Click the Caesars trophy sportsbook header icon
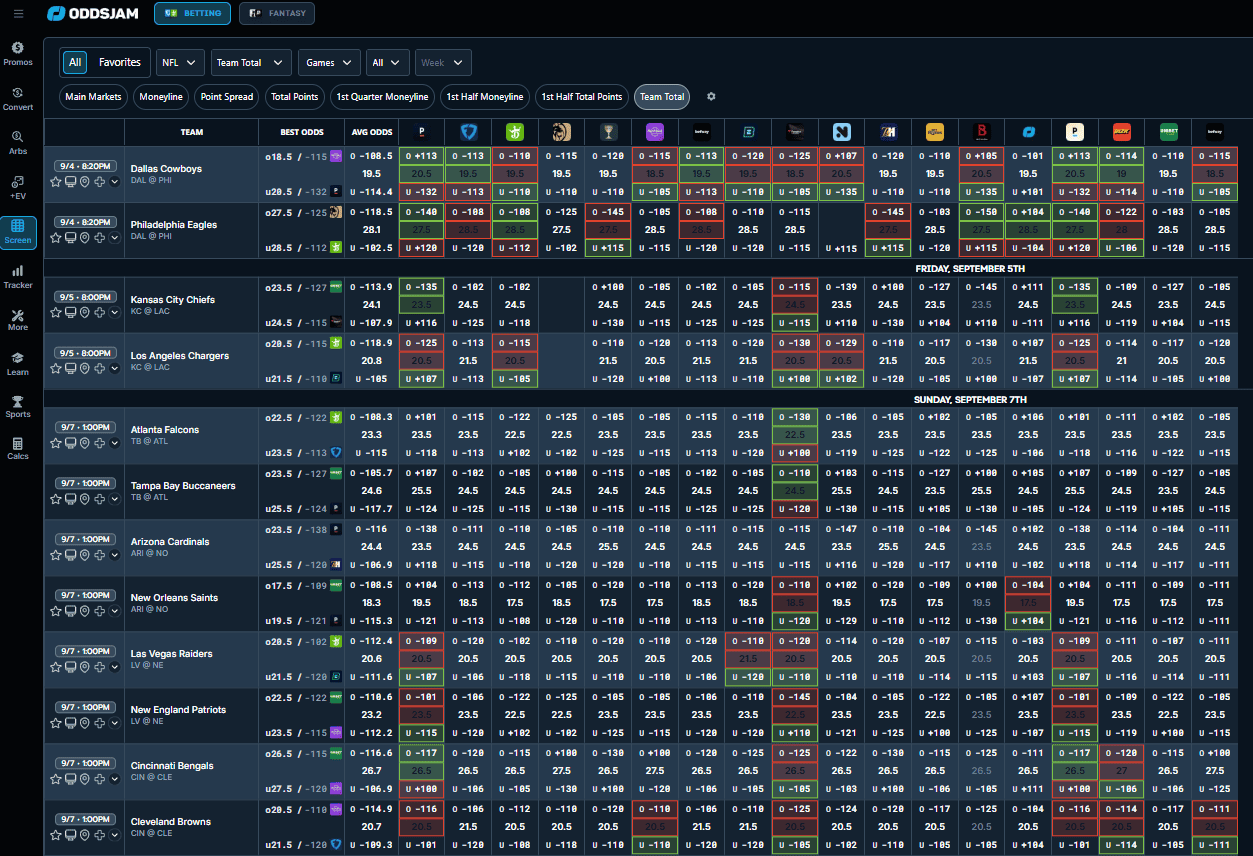Screen dimensions: 1253x856 pos(608,132)
